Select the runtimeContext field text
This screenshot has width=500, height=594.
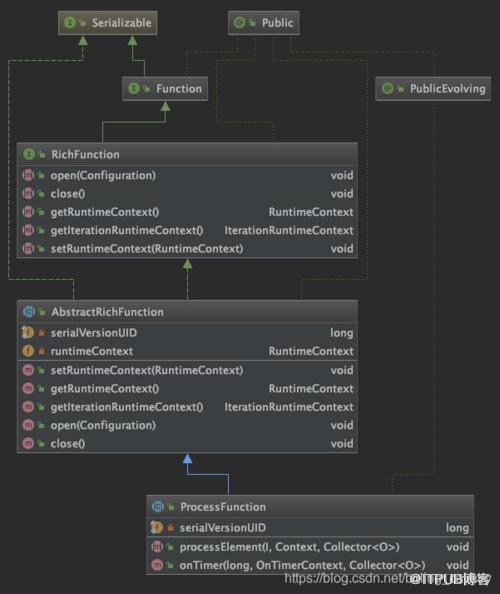[x=92, y=351]
